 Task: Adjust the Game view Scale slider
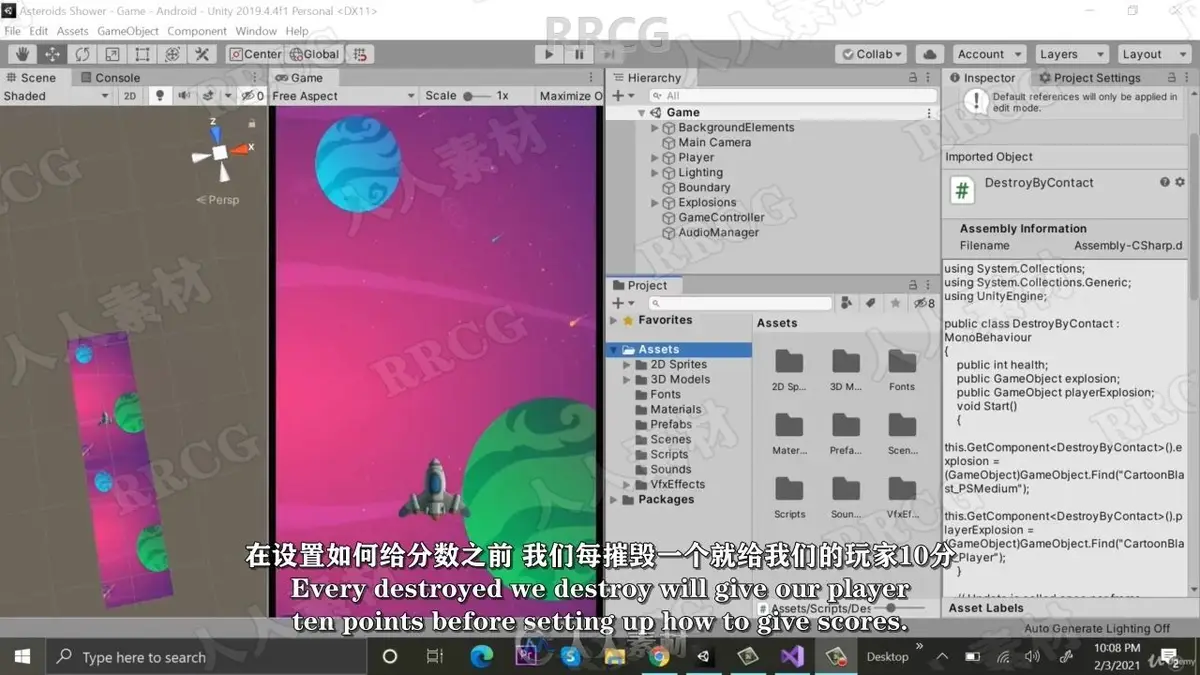pyautogui.click(x=477, y=96)
